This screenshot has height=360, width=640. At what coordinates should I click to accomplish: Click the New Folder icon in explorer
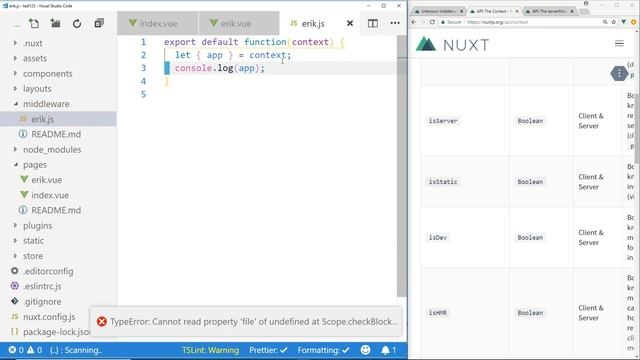pyautogui.click(x=56, y=23)
